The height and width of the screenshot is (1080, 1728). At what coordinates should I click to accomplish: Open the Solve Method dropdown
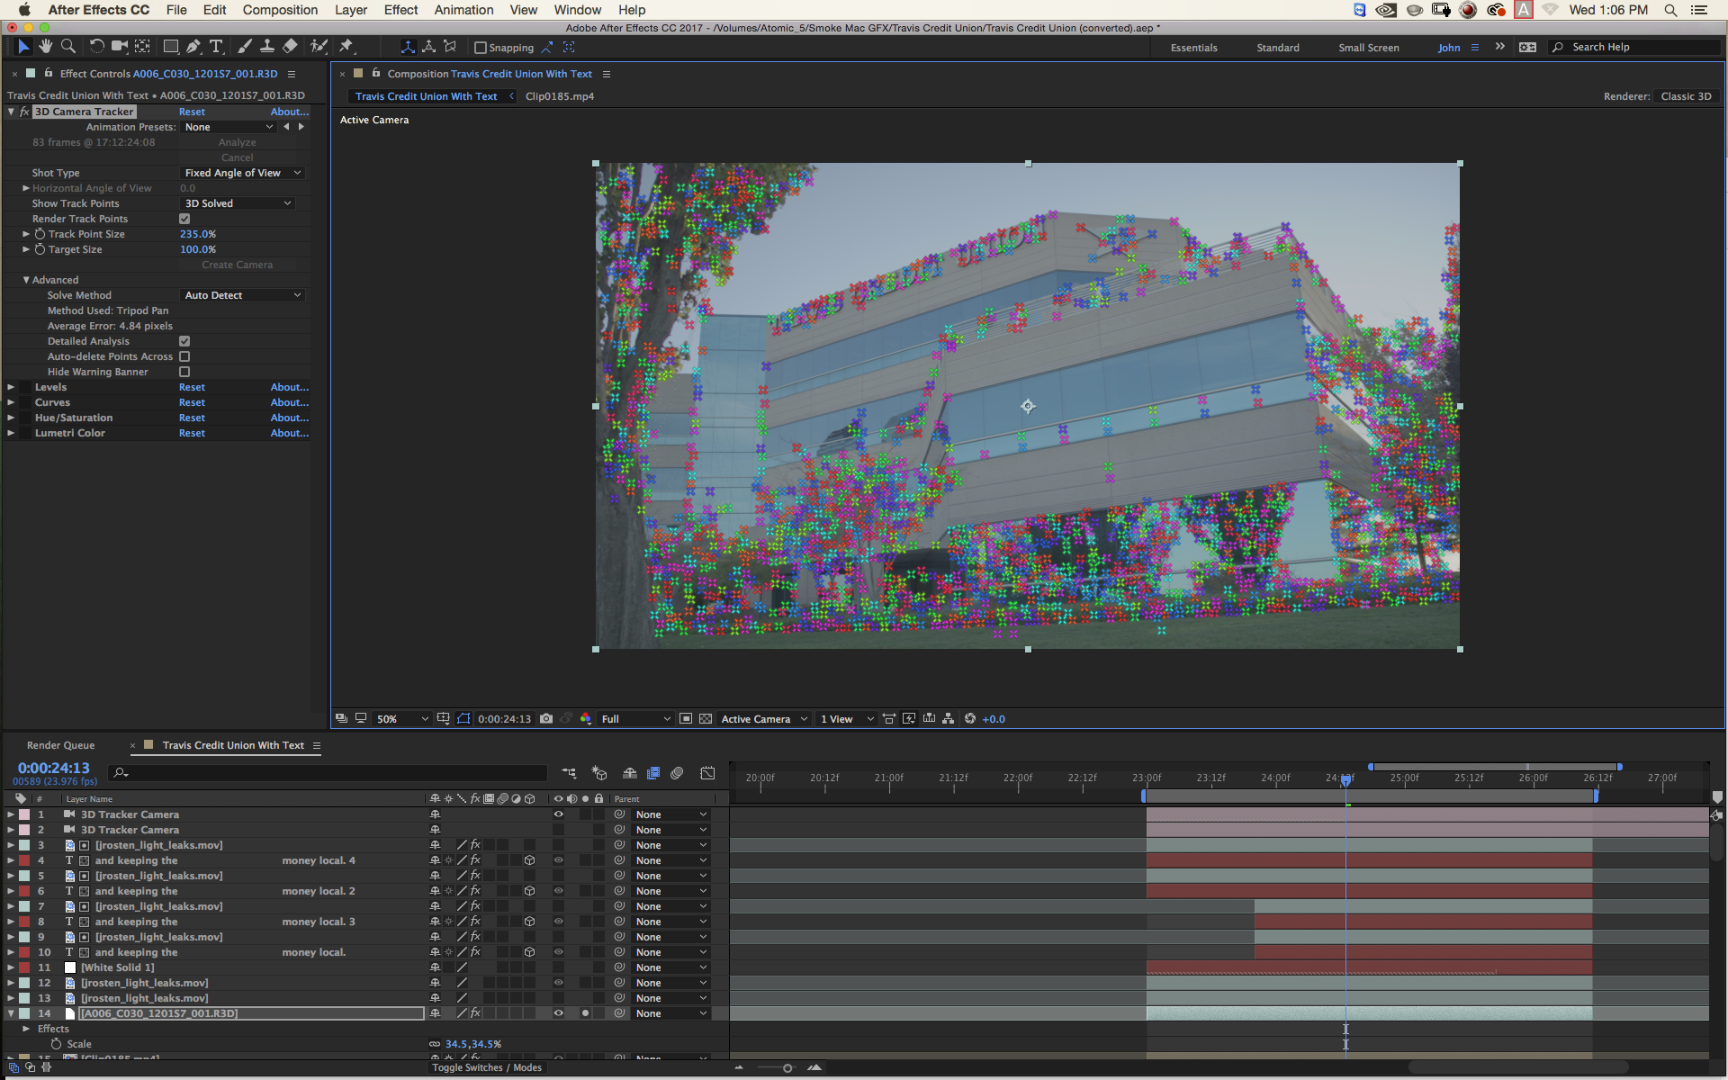[242, 296]
